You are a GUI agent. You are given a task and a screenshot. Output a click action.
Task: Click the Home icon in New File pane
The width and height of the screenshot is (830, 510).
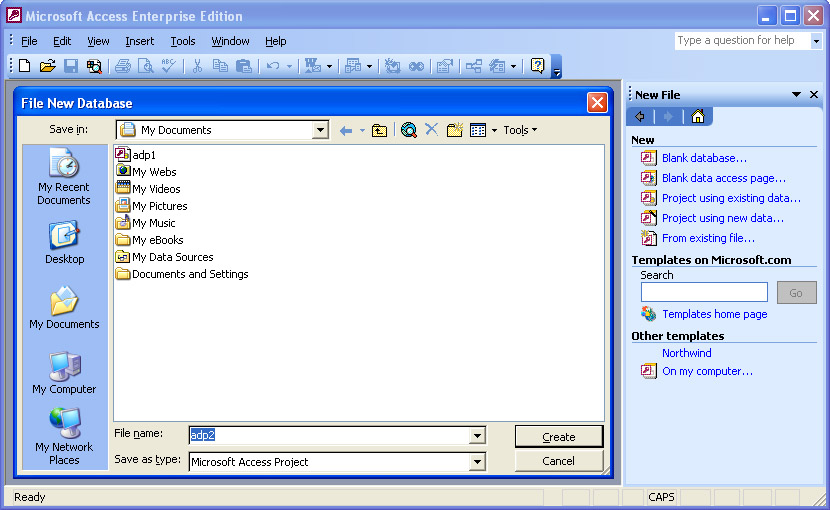[x=697, y=117]
